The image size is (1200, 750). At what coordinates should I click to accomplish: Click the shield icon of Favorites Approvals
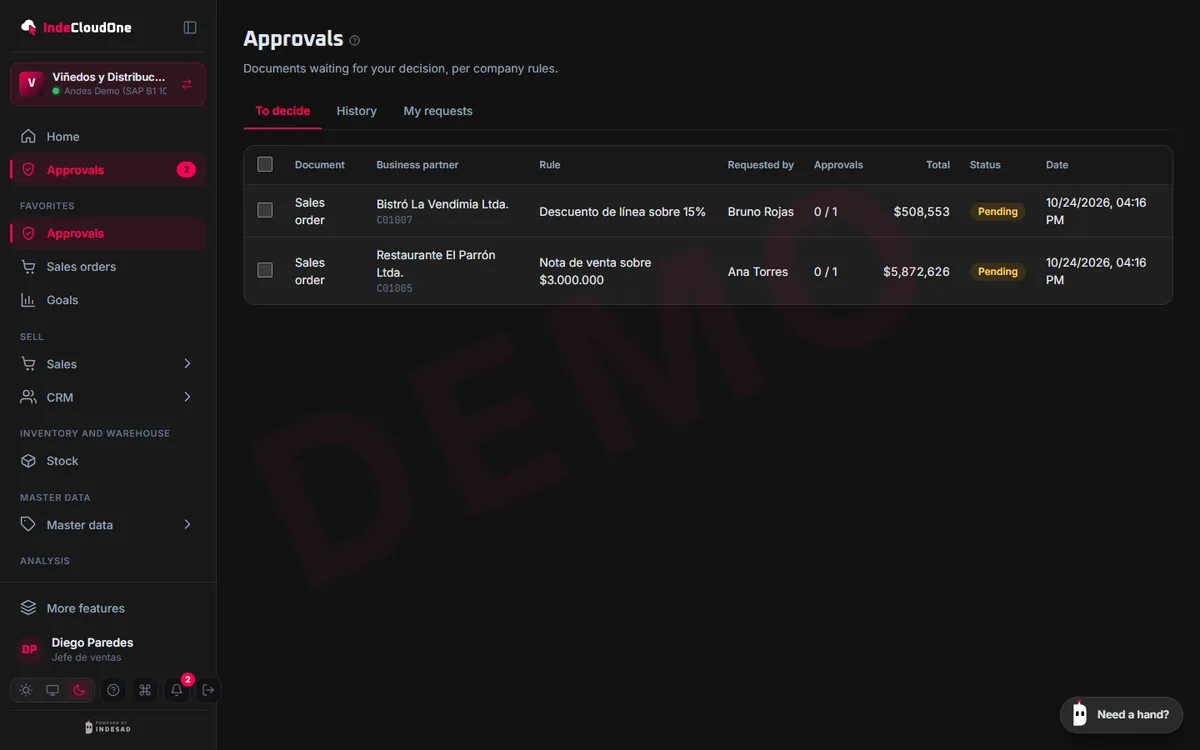28,233
